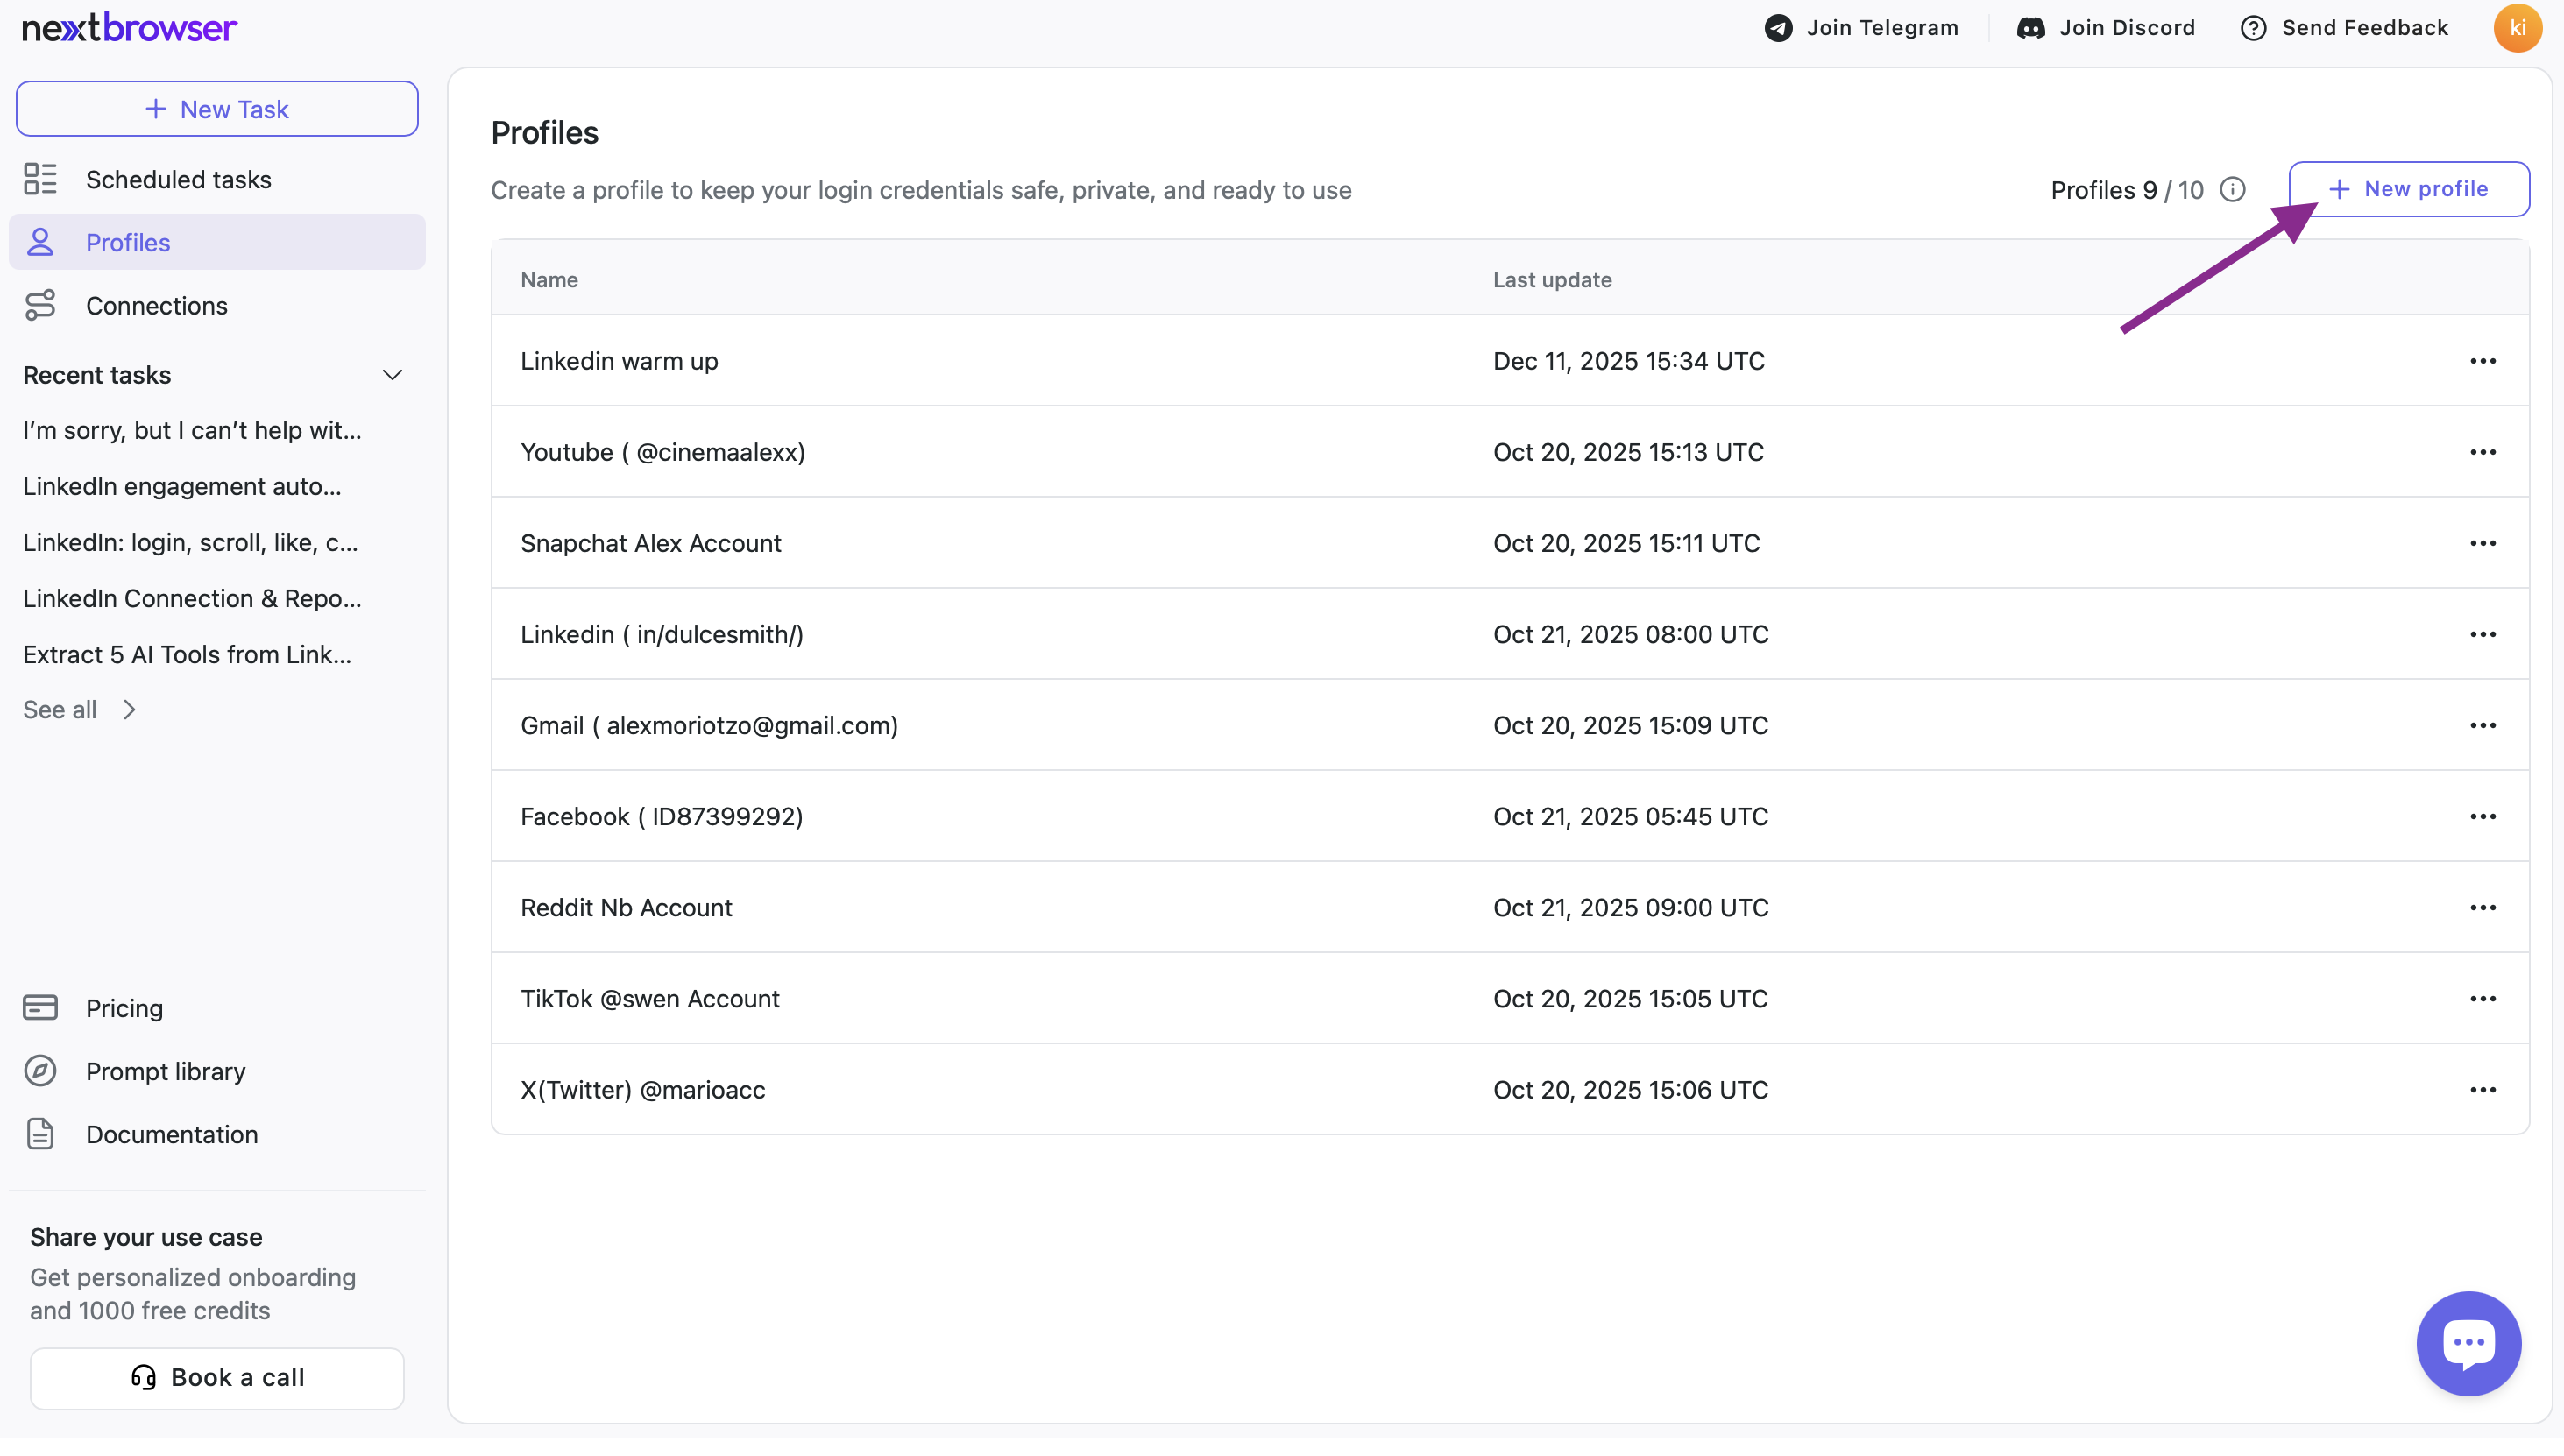
Task: Open the nextbrowser logo home
Action: [x=130, y=28]
